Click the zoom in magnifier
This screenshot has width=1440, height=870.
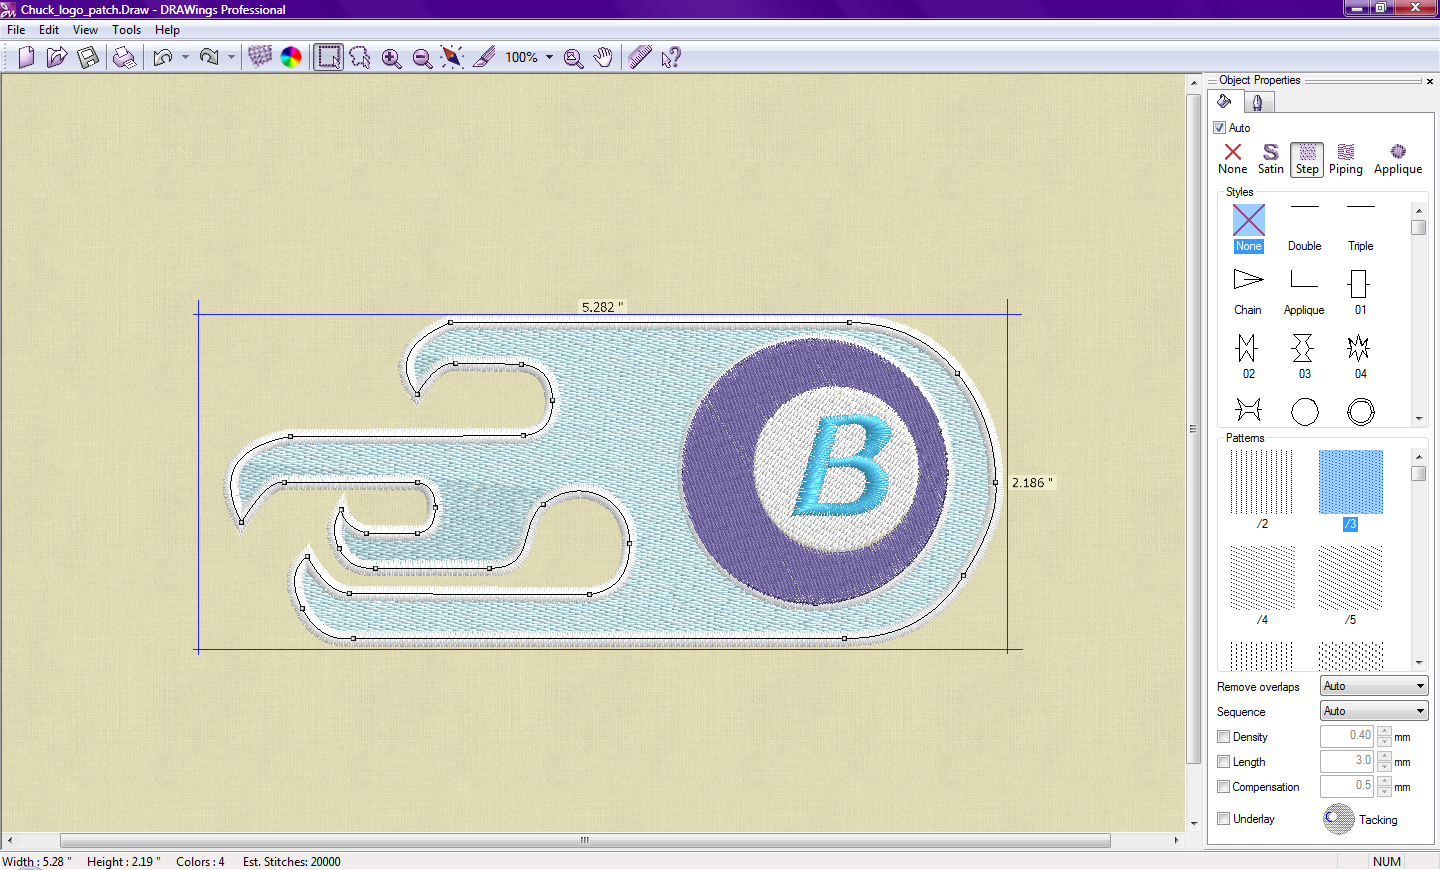coord(391,58)
